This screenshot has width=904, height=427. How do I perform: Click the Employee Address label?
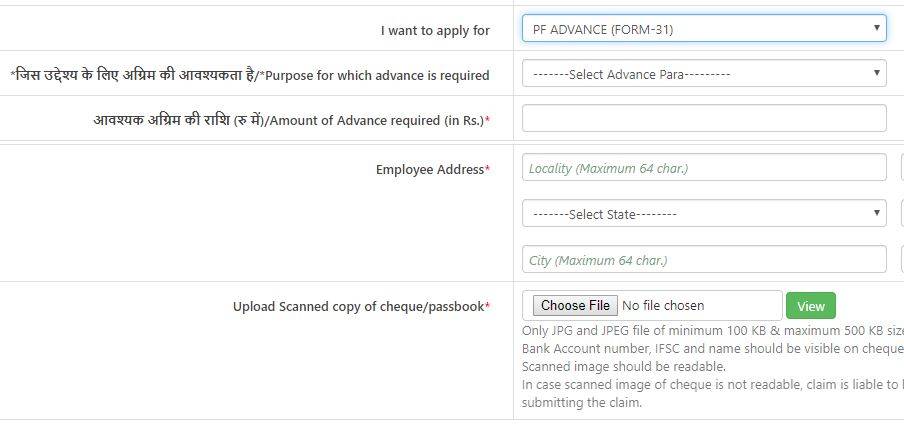click(432, 170)
